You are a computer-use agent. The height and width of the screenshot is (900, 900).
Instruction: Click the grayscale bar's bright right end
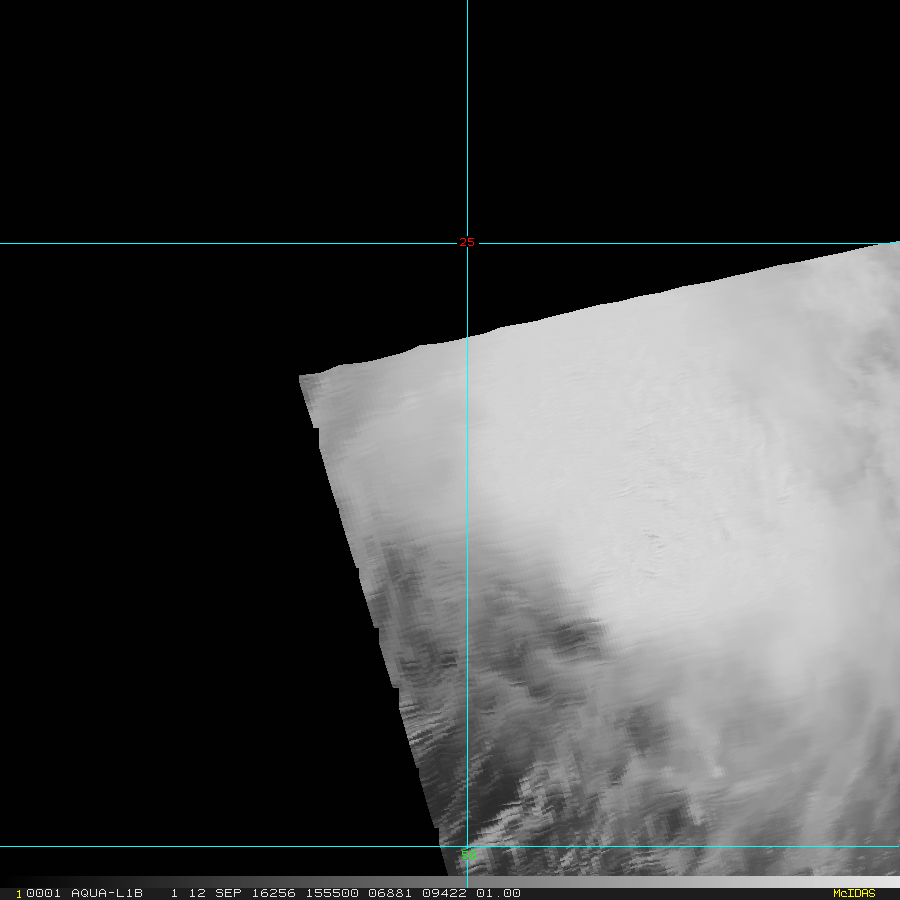[890, 882]
